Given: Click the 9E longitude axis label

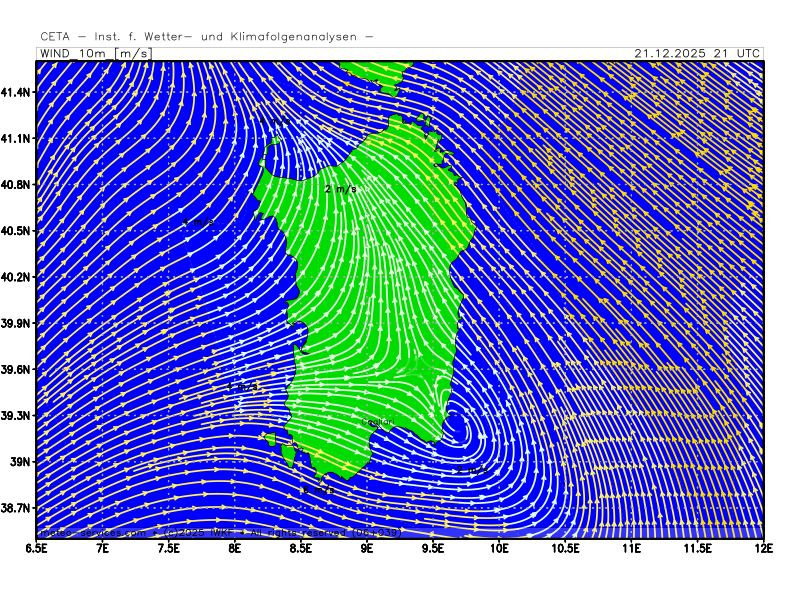Looking at the screenshot, I should [367, 548].
